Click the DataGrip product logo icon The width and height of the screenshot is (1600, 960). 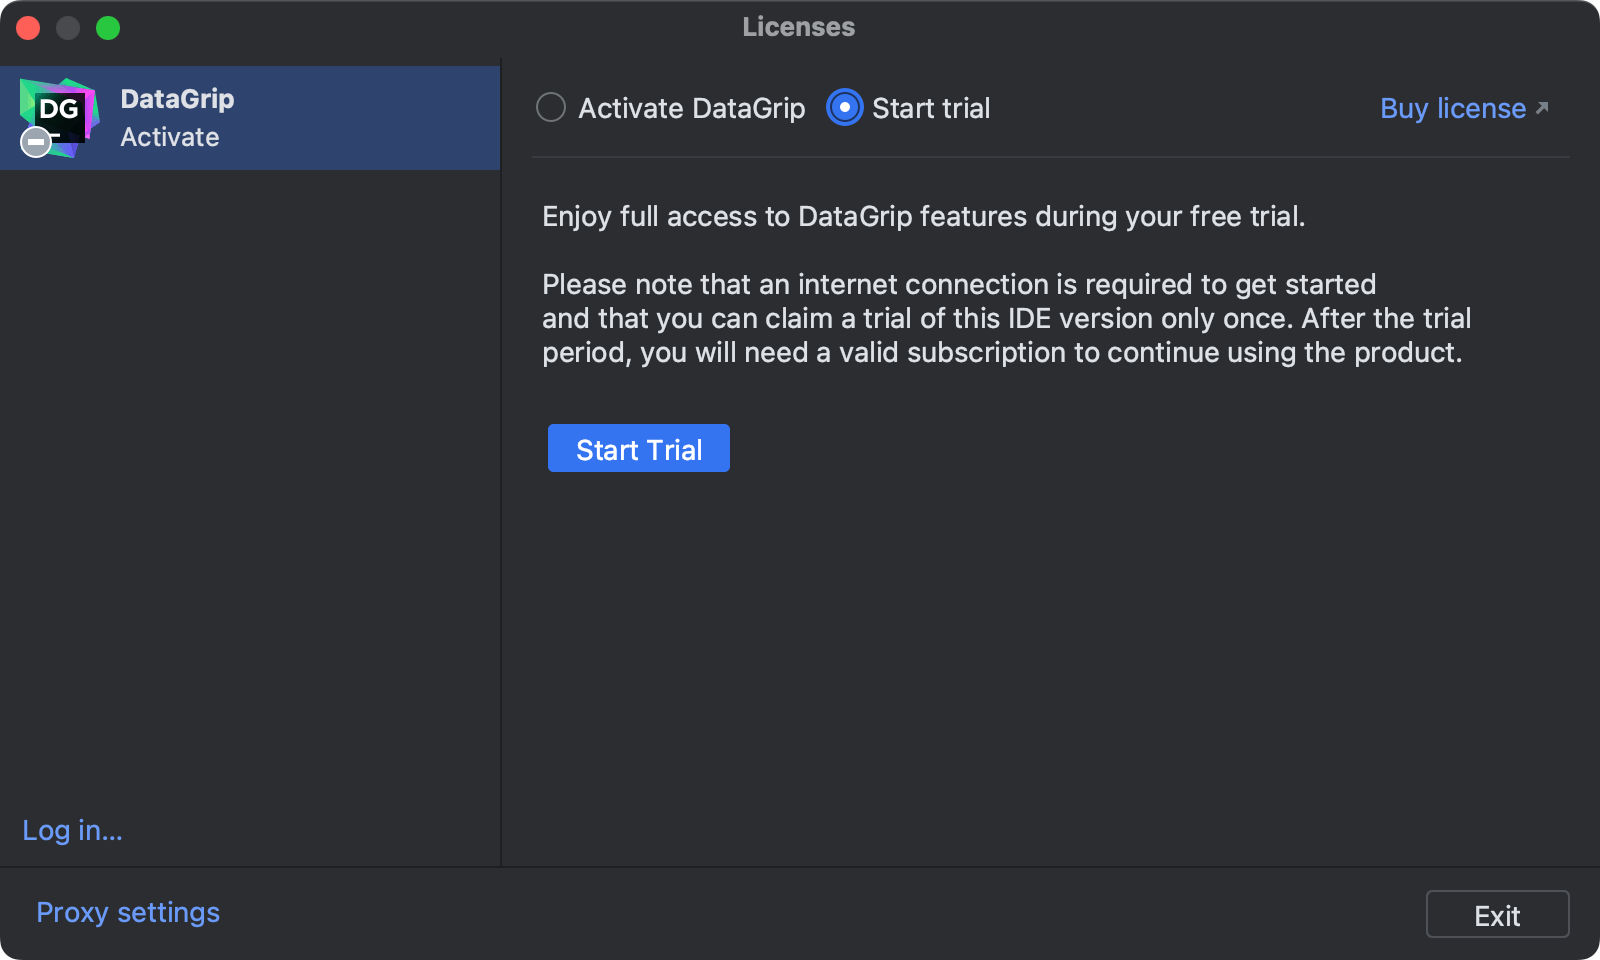(x=60, y=117)
